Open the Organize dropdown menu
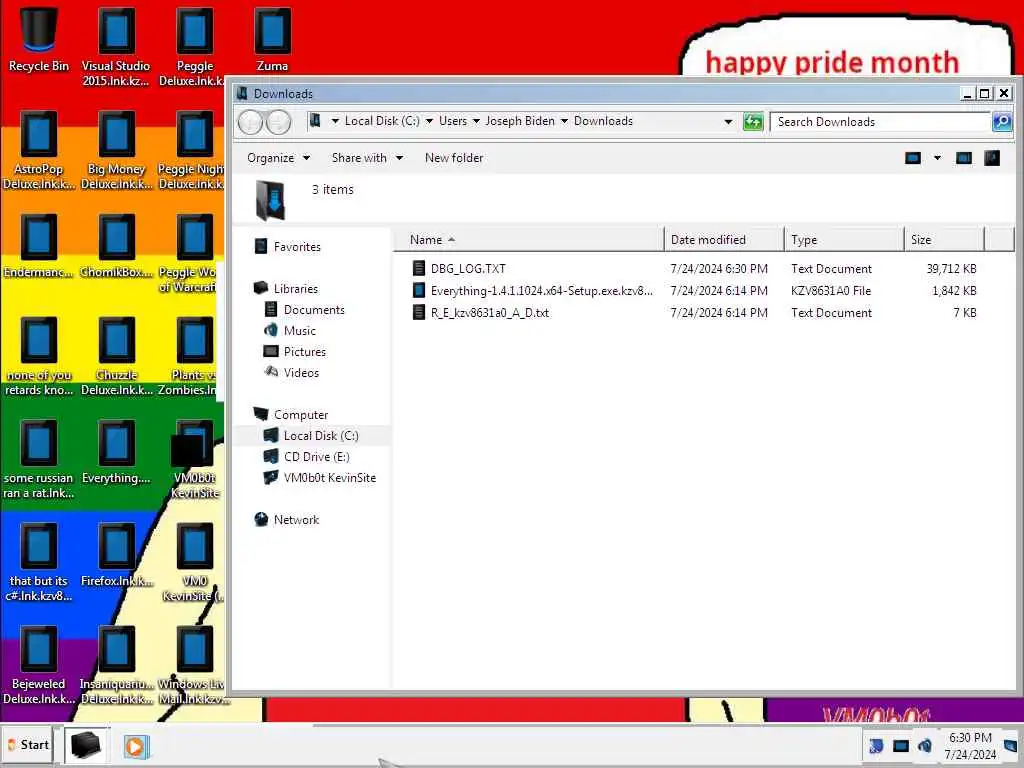This screenshot has height=768, width=1024. (x=278, y=158)
